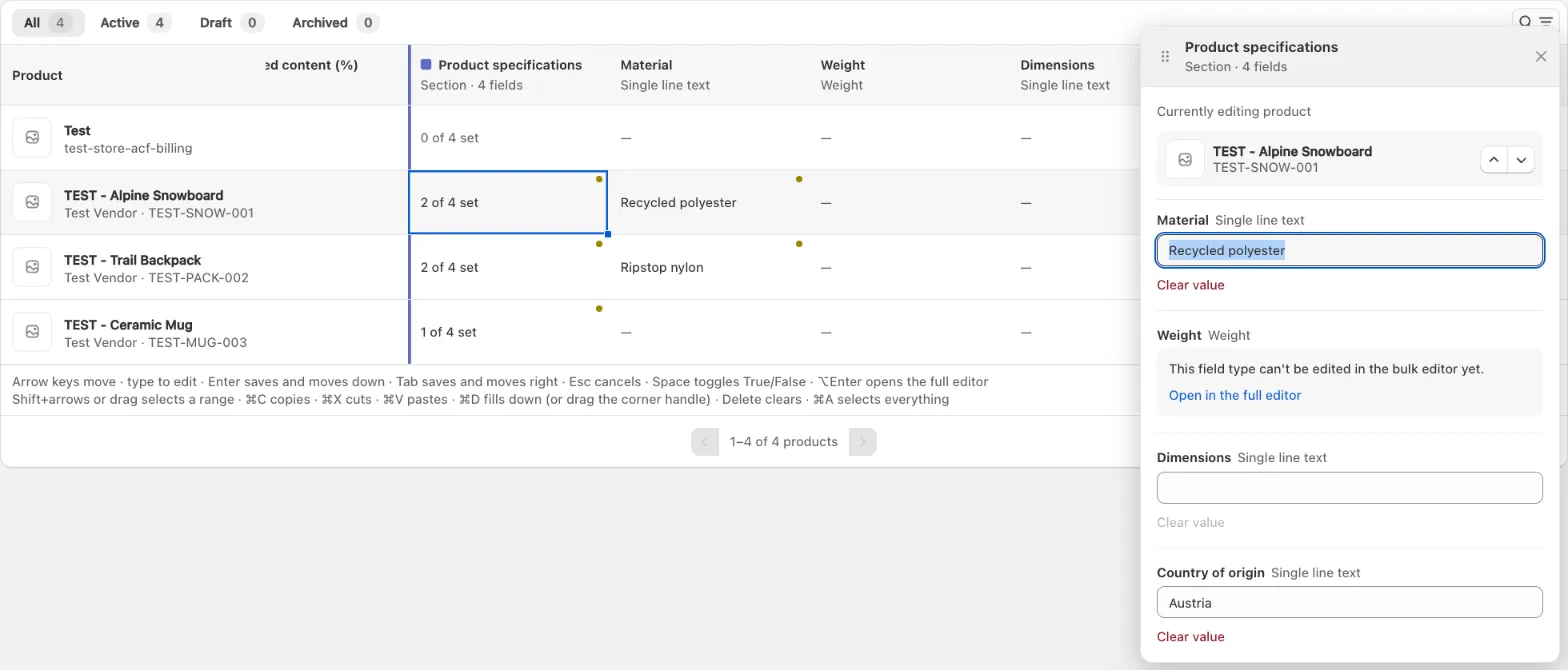Image resolution: width=1568 pixels, height=670 pixels.
Task: Click the purple section color square in header
Action: [x=426, y=65]
